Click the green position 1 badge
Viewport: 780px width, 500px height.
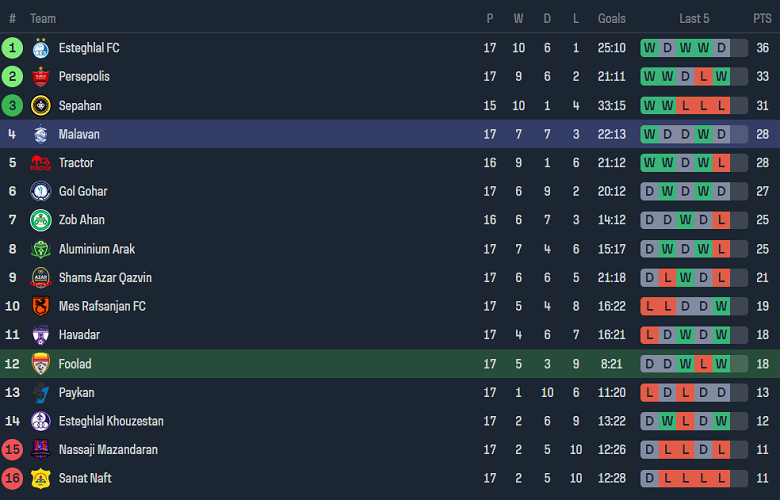point(12,48)
